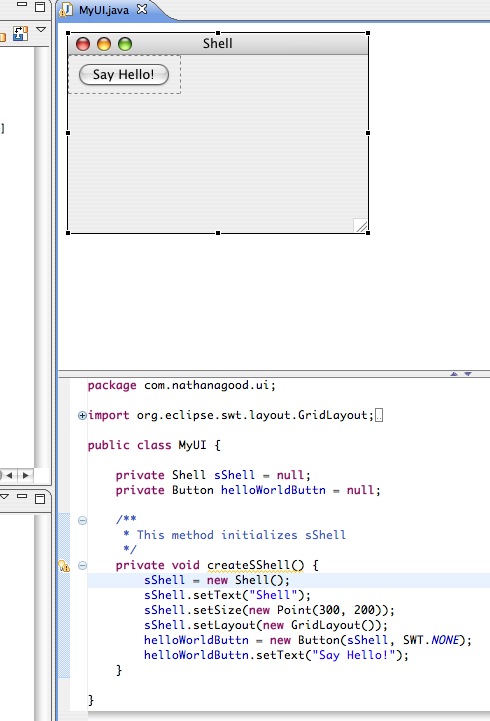Image resolution: width=490 pixels, height=721 pixels.
Task: Minimize the top-left side panel
Action: pos(22,4)
